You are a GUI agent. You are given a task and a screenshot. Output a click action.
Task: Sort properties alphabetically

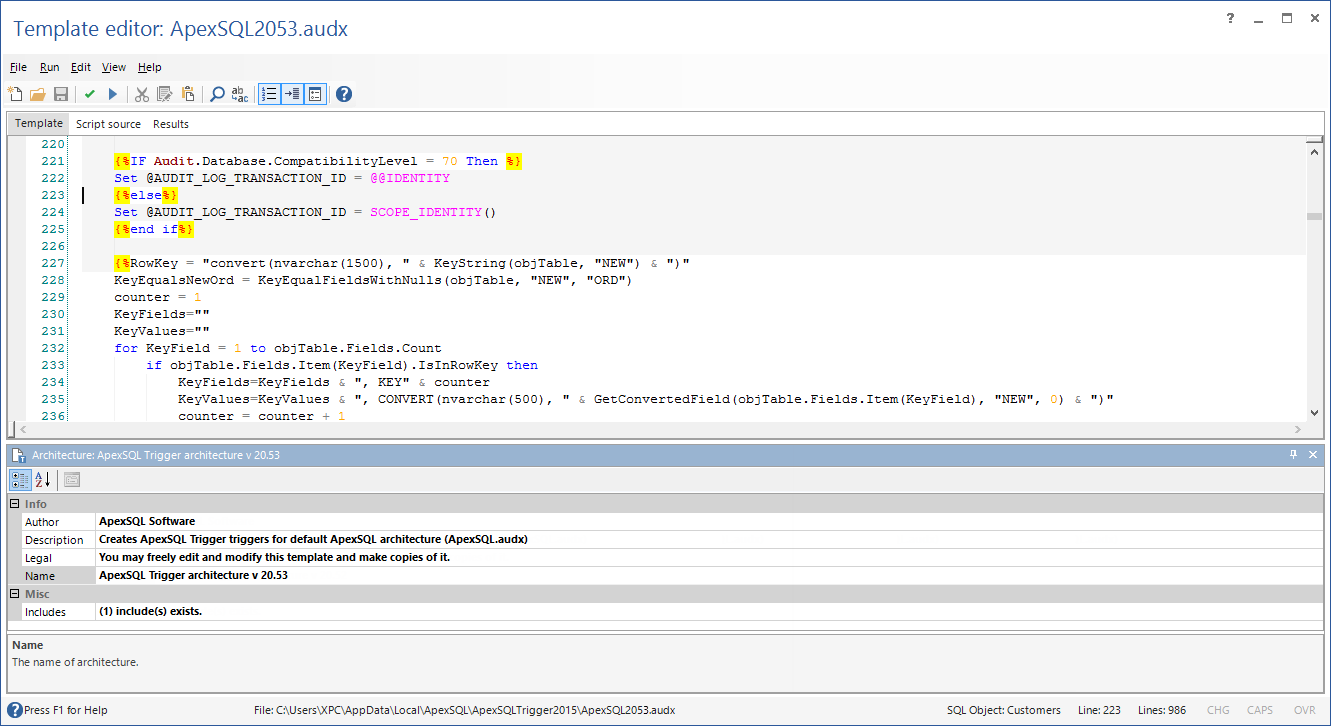[42, 479]
